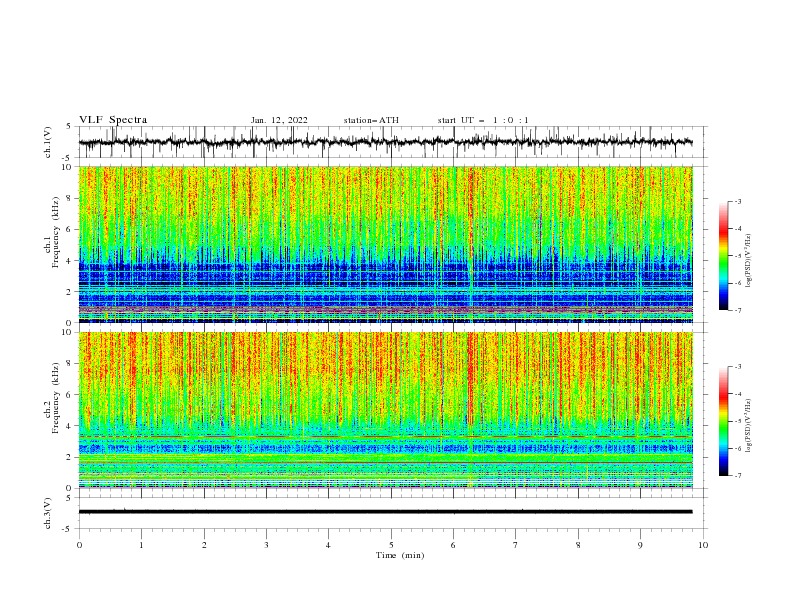Click the ch.1 spectrogram panel
Screen dimensions: 792x612
(x=385, y=244)
